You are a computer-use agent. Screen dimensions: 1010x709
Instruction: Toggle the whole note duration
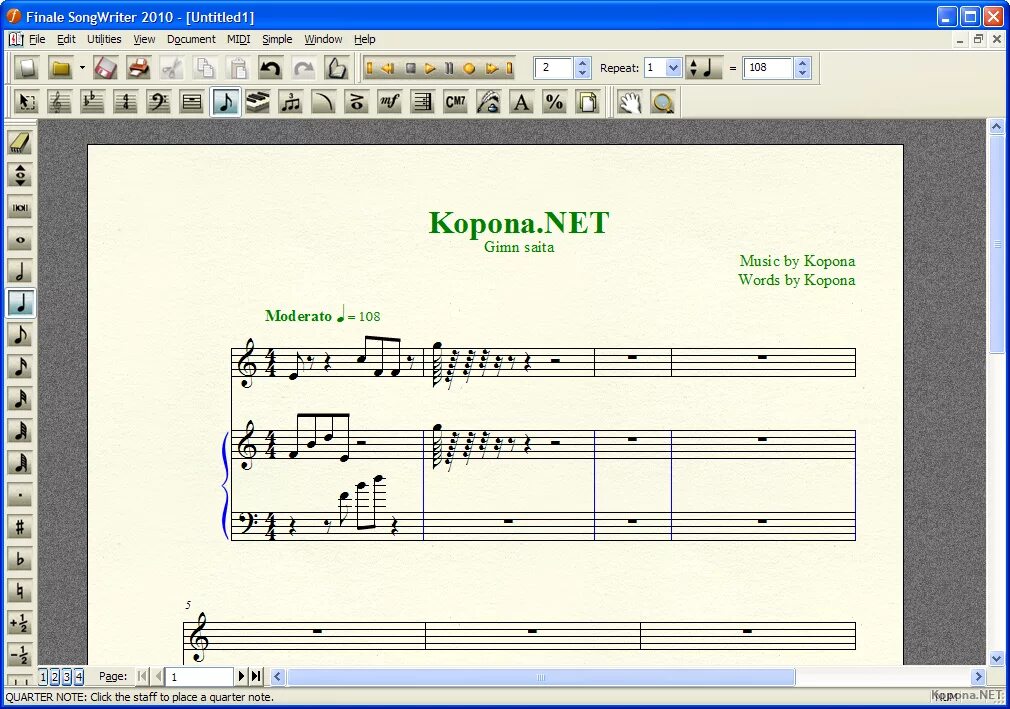(20, 240)
